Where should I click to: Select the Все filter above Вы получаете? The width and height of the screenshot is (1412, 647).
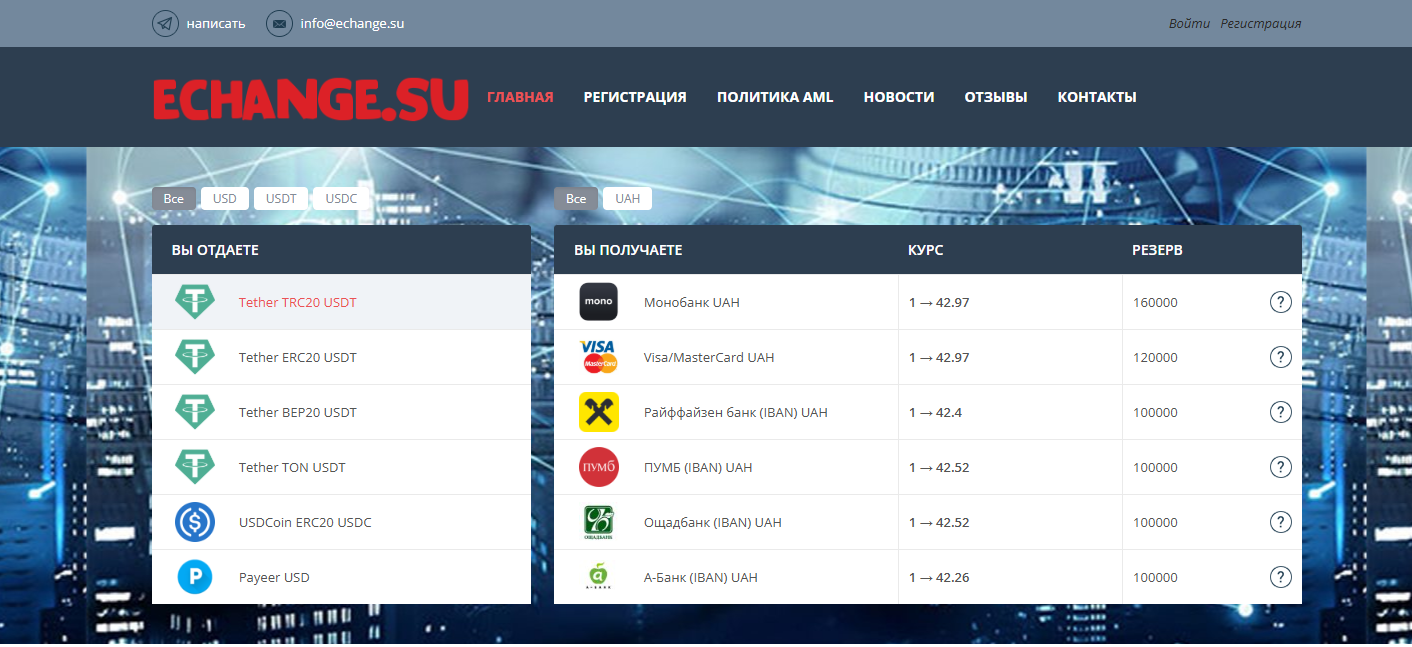(576, 198)
